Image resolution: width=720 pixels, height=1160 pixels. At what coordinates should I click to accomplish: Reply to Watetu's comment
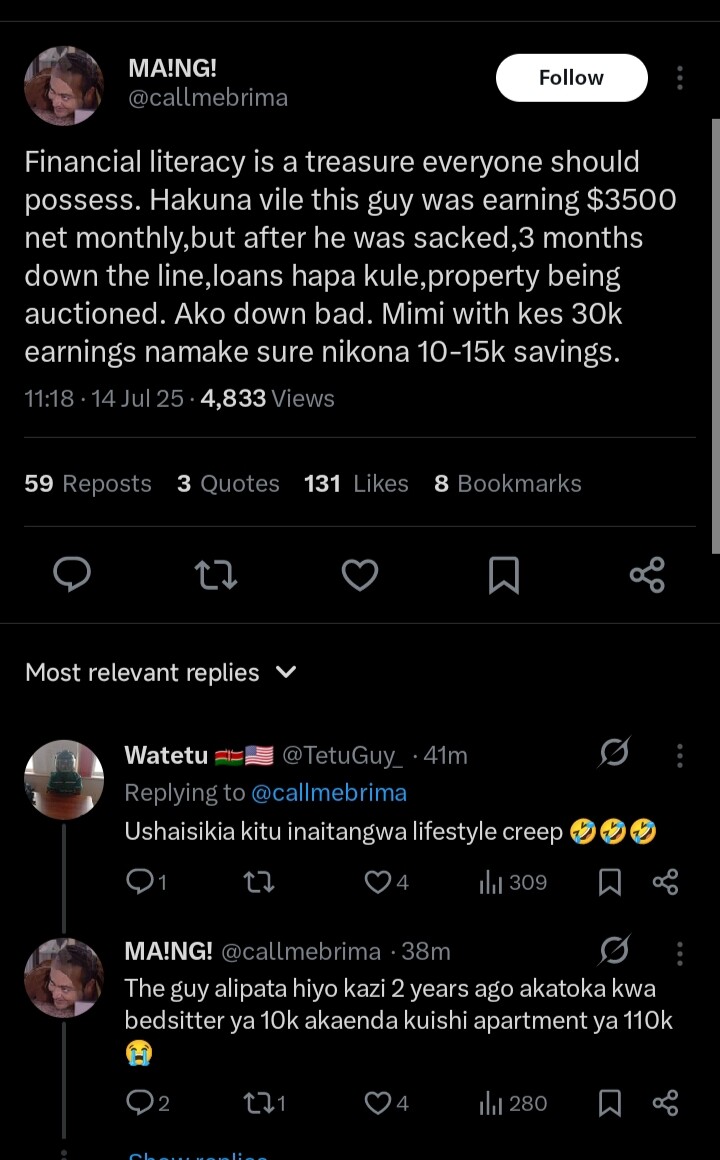click(138, 882)
